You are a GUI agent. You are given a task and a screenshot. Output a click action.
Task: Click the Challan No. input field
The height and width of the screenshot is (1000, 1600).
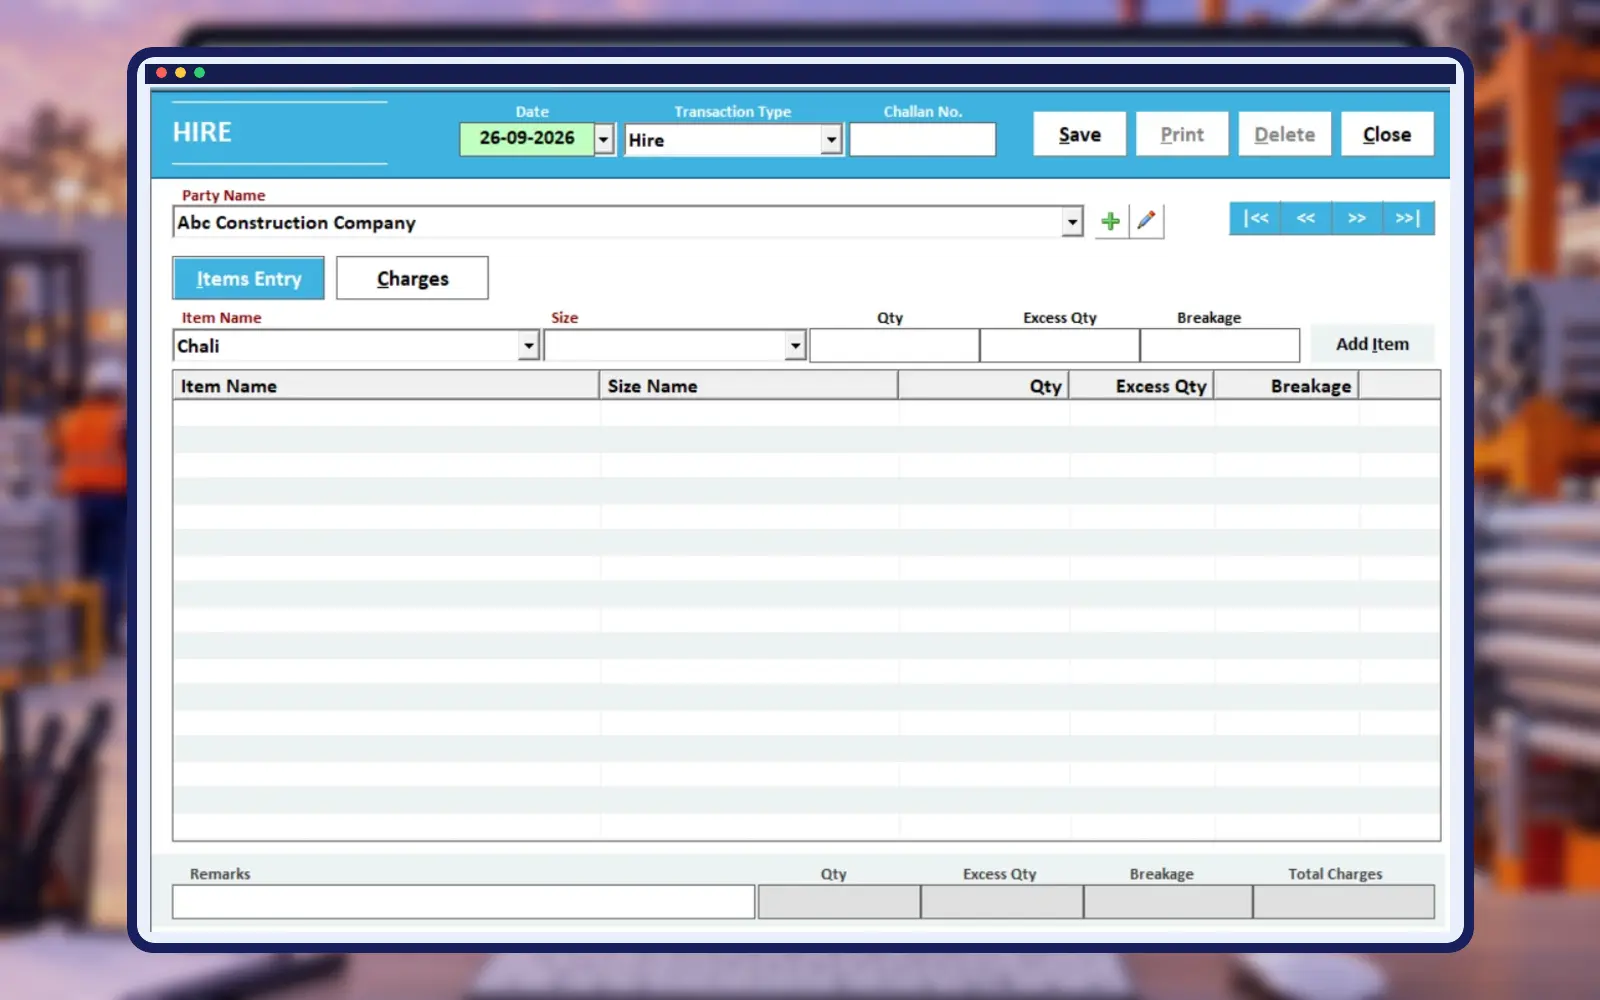pos(922,139)
